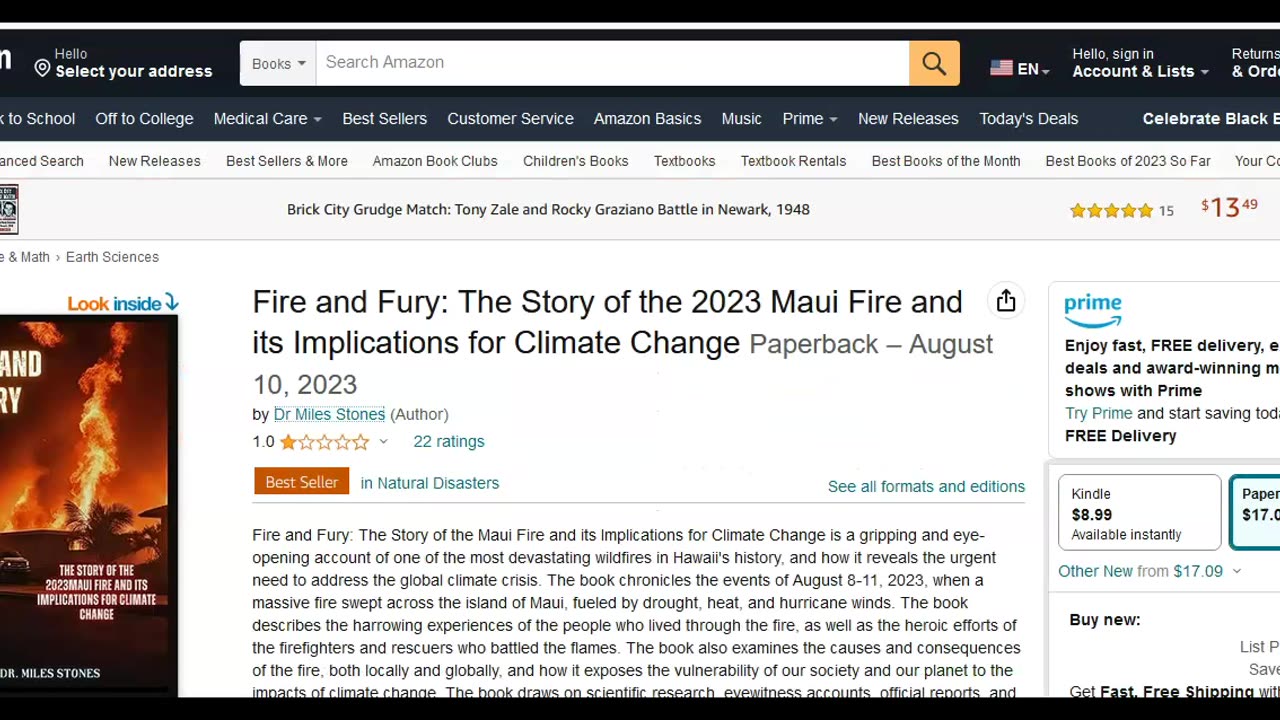Click the Fire and Fury book cover image
1280x720 pixels.
tap(88, 505)
